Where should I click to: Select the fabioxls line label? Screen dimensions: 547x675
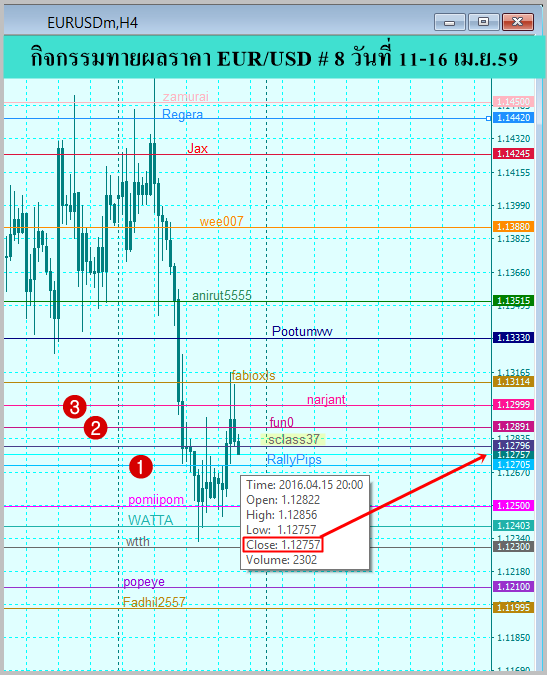pos(253,376)
